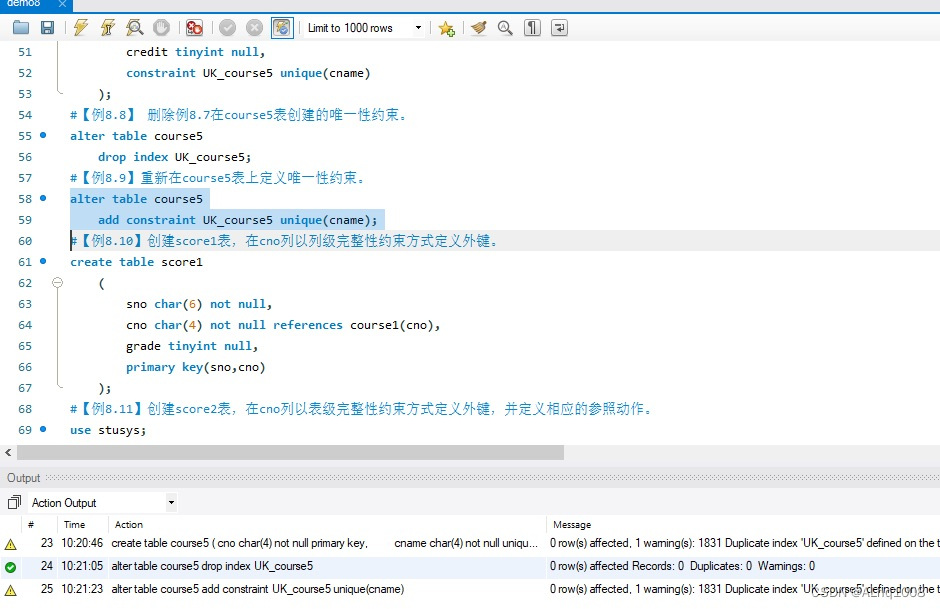The image size is (940, 609).
Task: Click the comment on line 54 例8.8
Action: [x=239, y=115]
